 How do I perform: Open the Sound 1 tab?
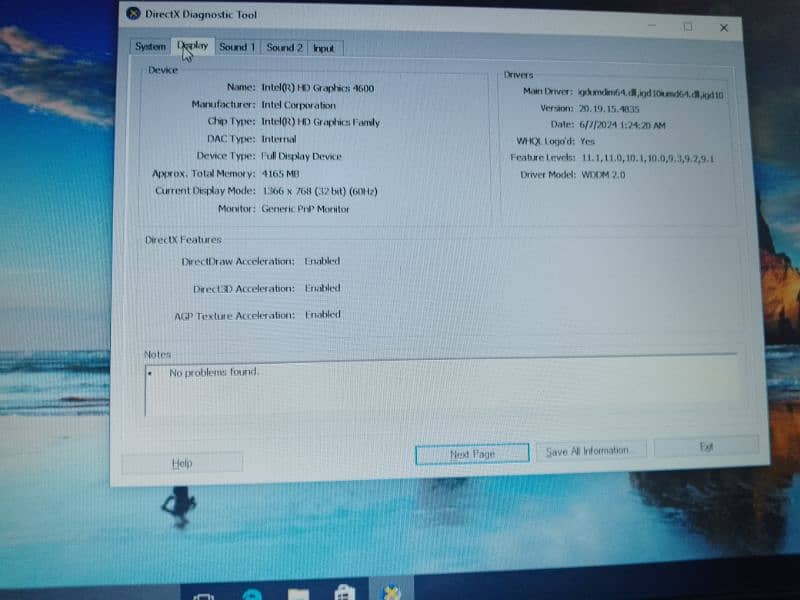[x=237, y=47]
